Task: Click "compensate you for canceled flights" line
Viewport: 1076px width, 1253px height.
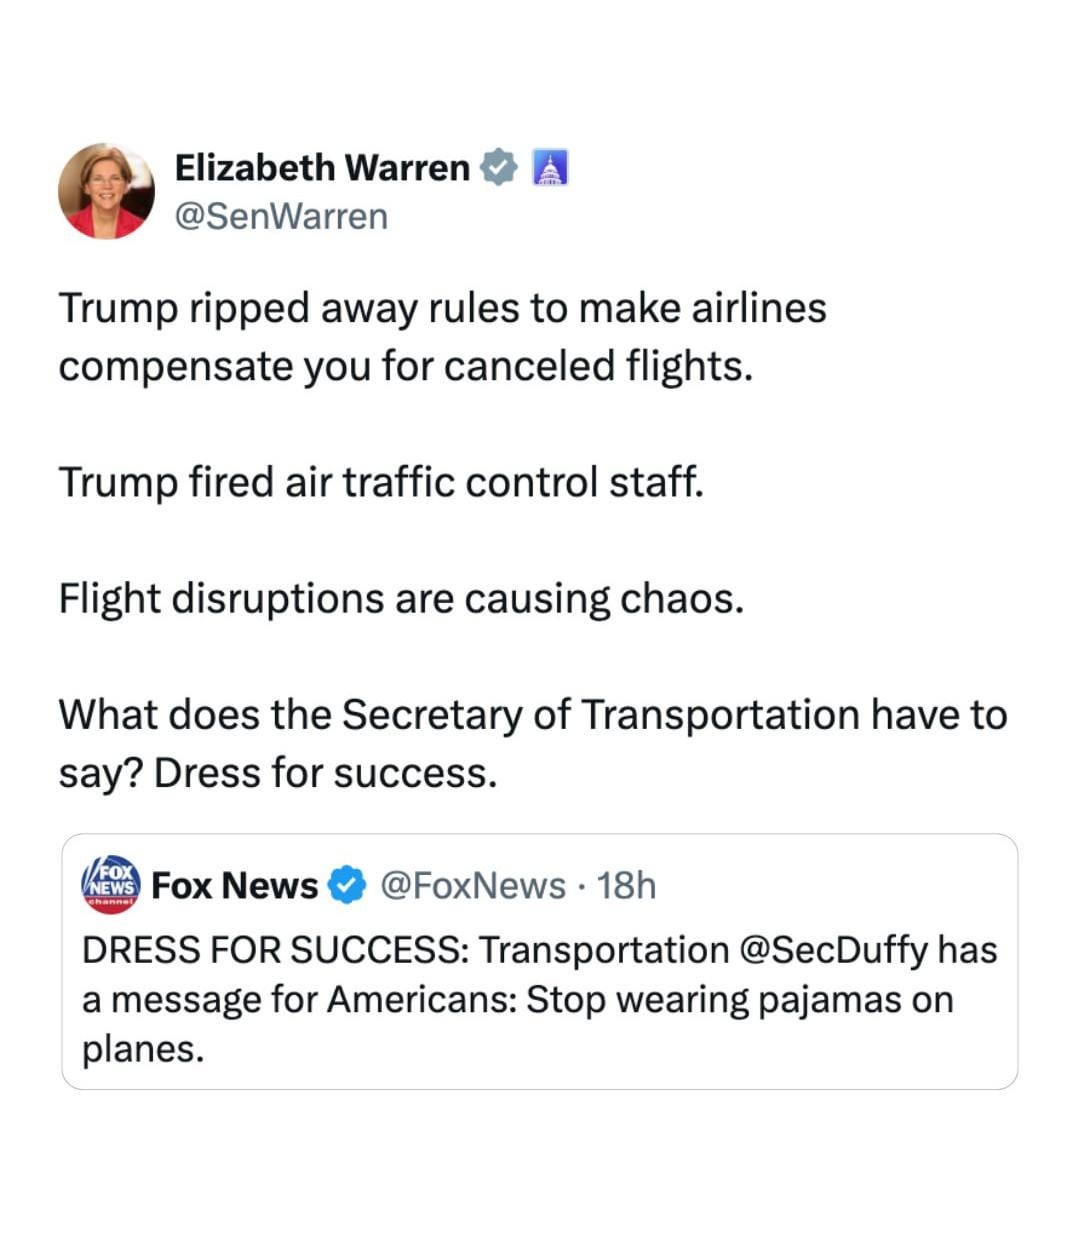Action: click(x=405, y=366)
